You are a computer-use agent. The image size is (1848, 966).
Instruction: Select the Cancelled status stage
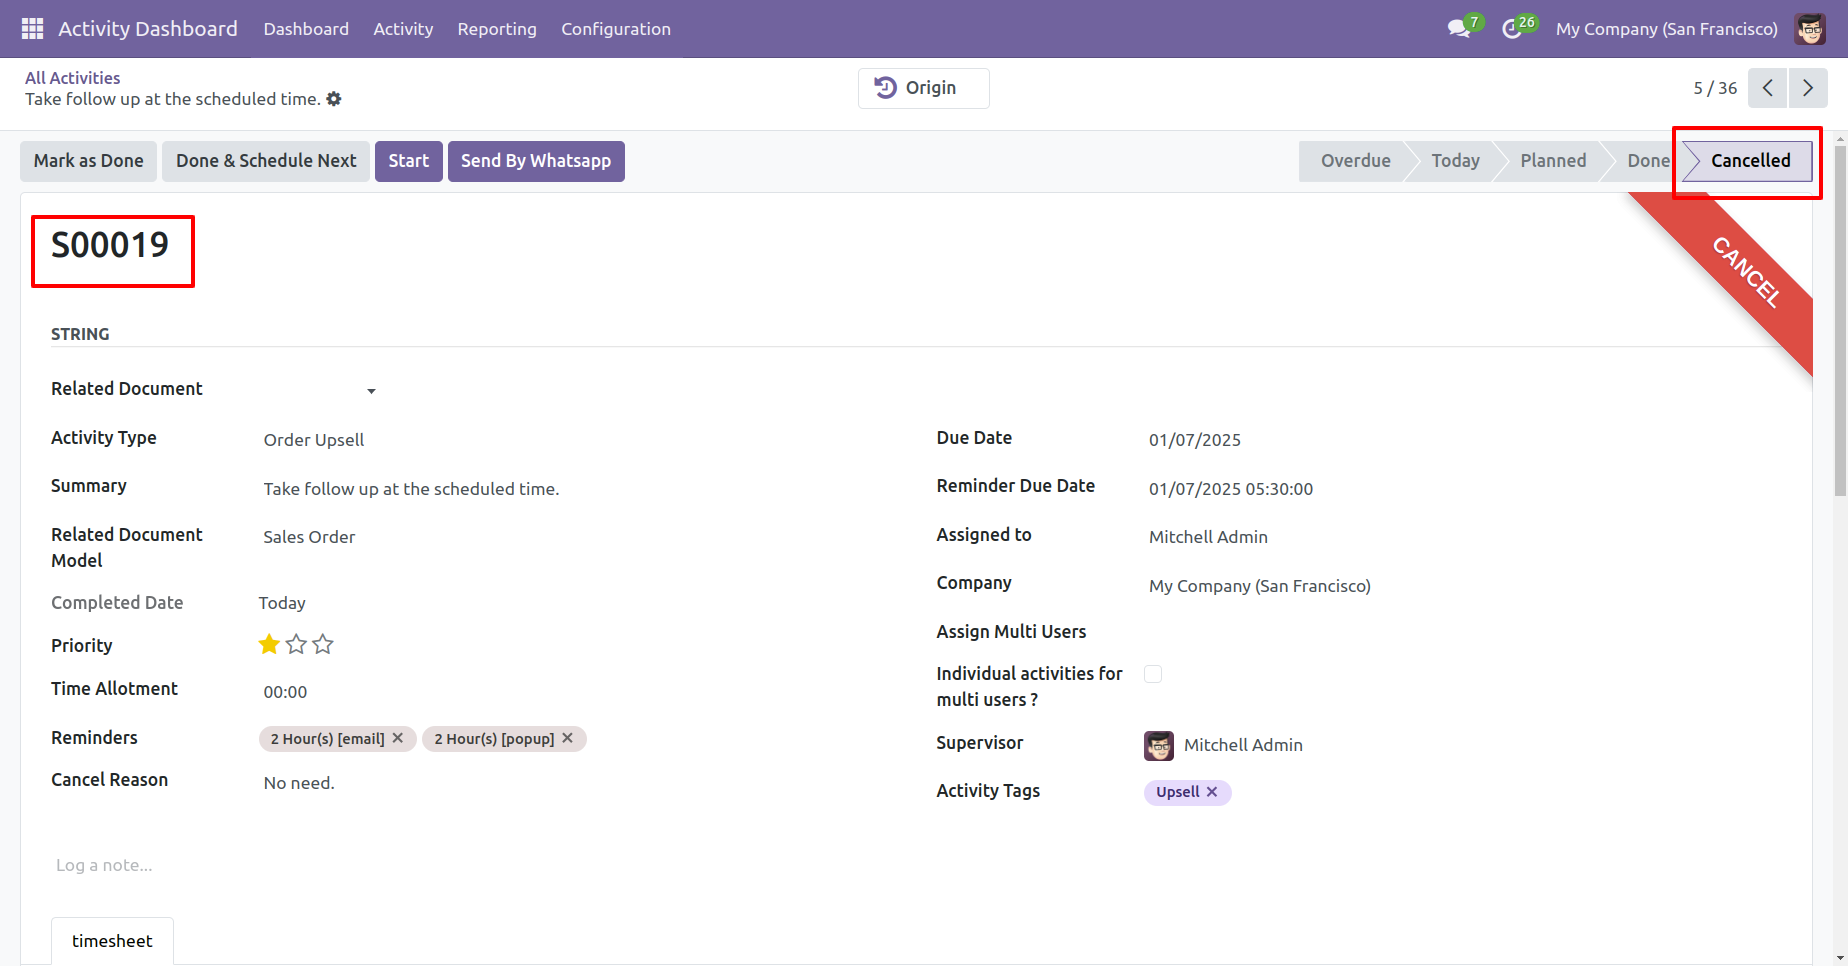coord(1750,161)
